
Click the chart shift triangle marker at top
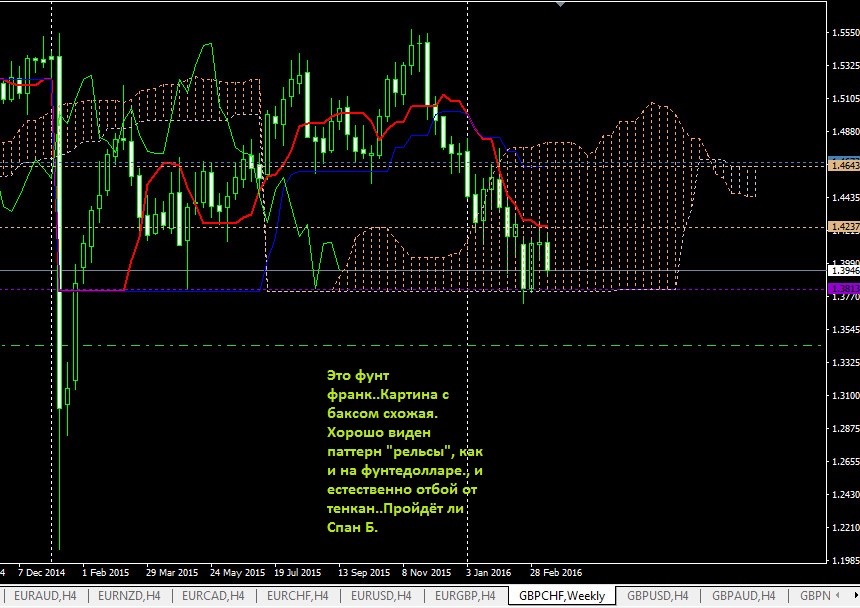[x=560, y=4]
